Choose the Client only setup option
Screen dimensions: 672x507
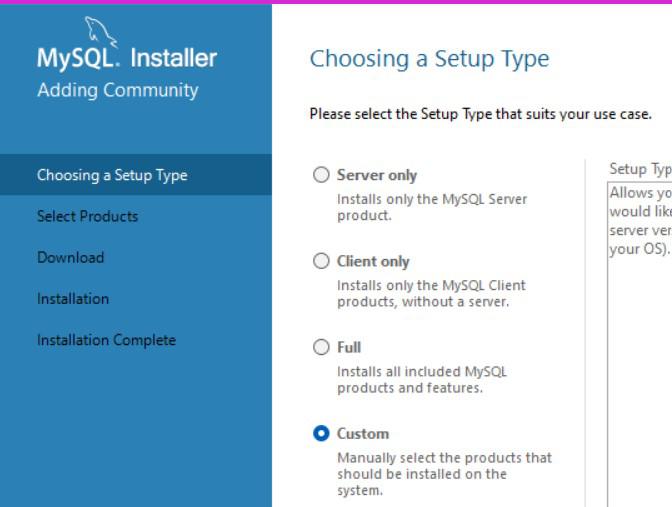(321, 261)
